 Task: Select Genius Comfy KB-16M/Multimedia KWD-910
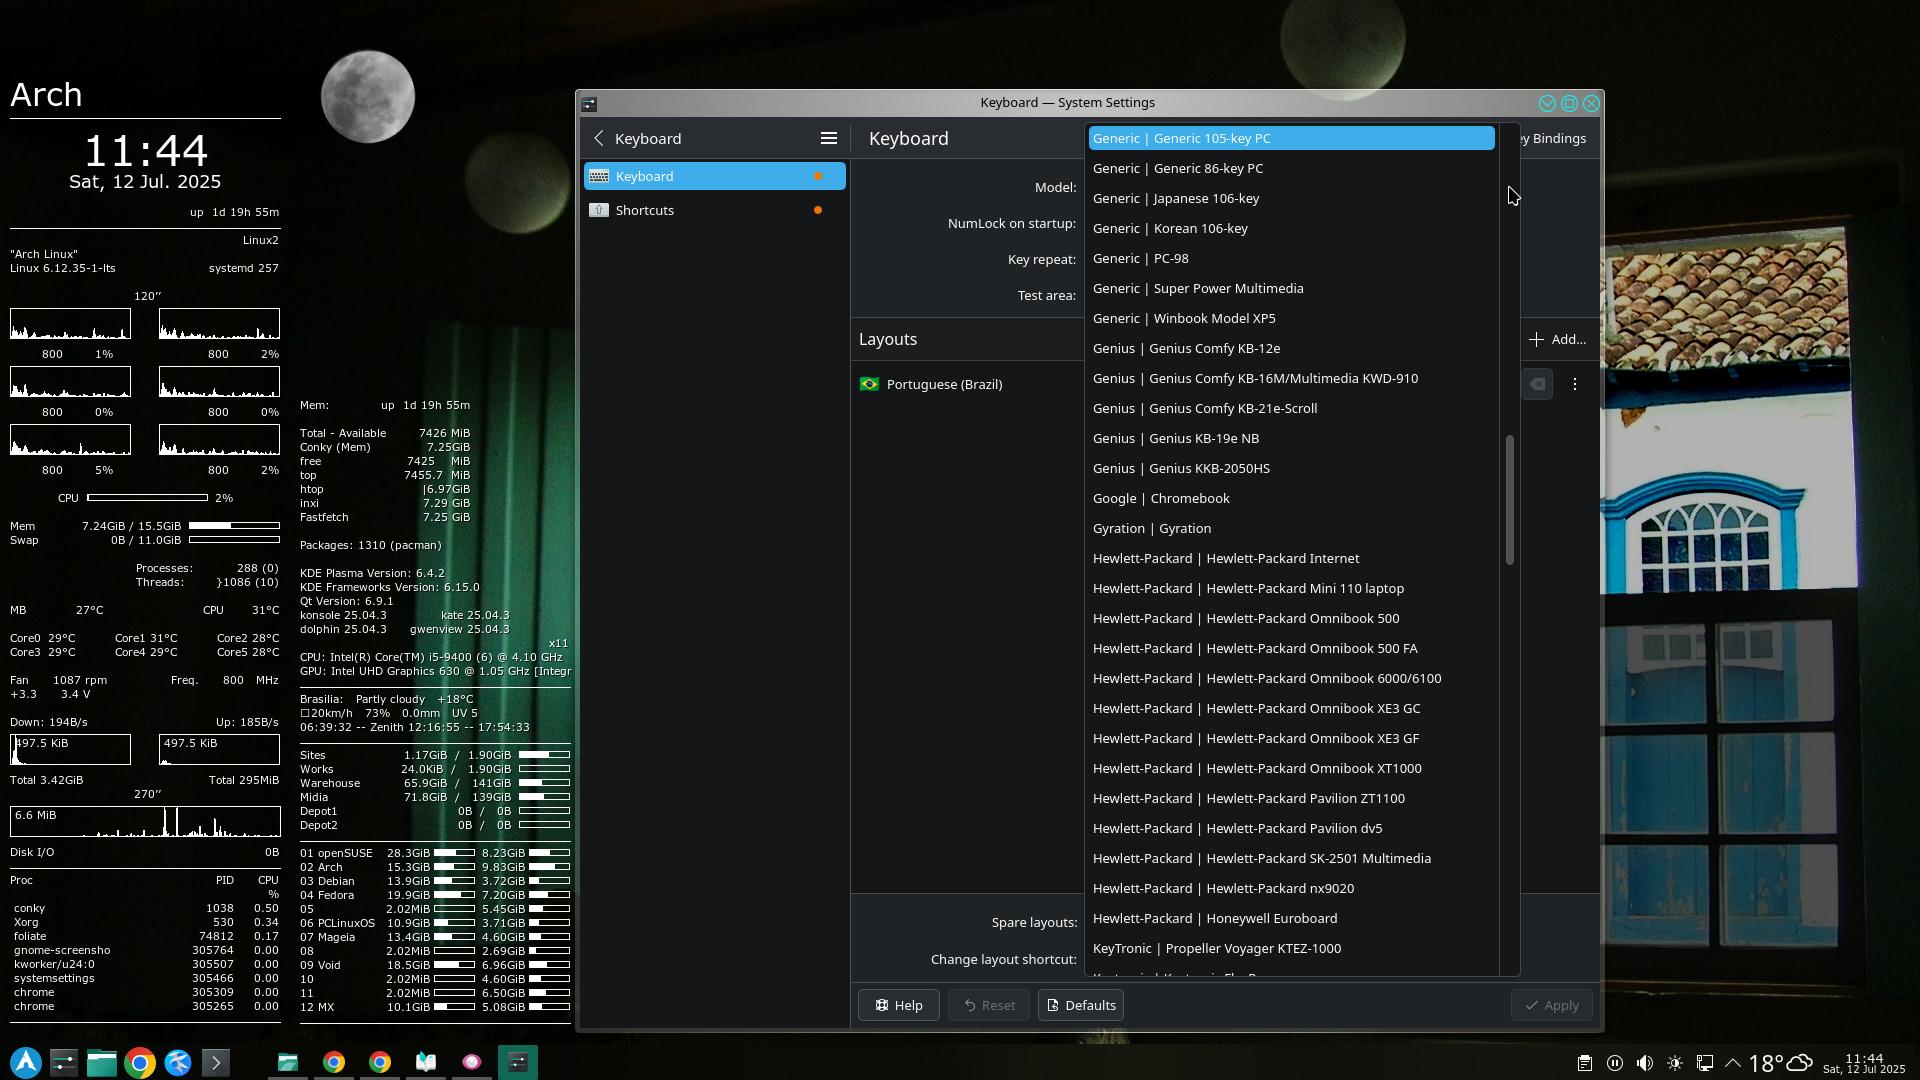1291,378
